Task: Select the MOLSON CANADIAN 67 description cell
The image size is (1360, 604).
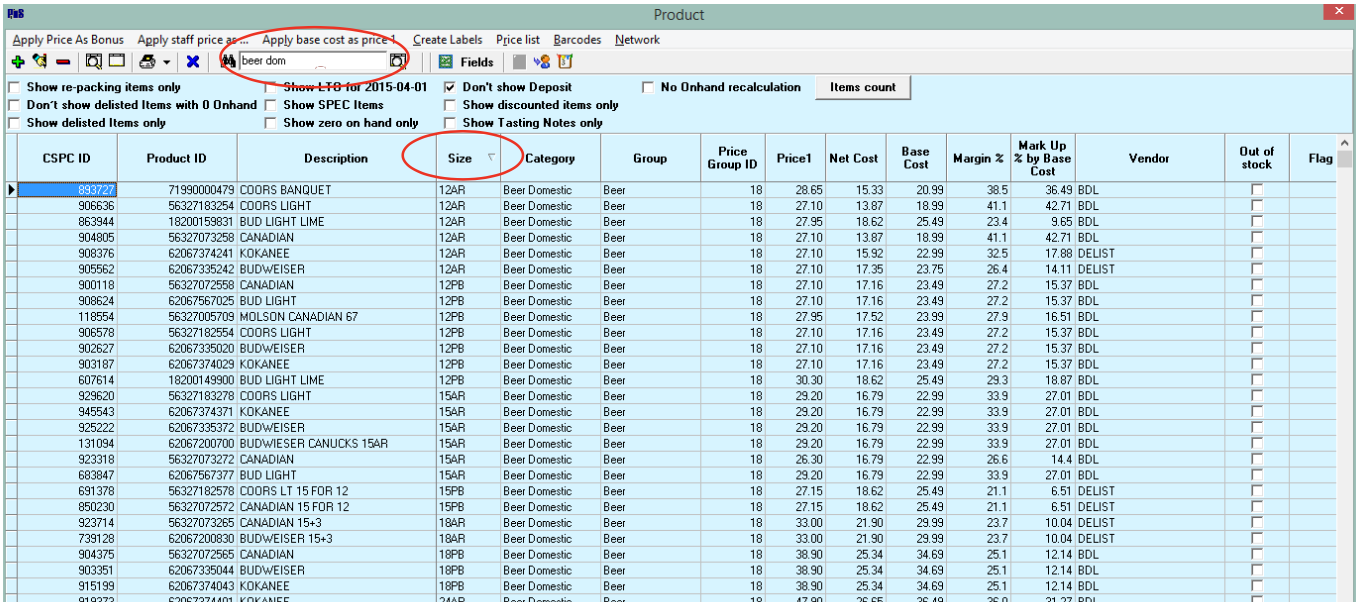Action: (336, 317)
